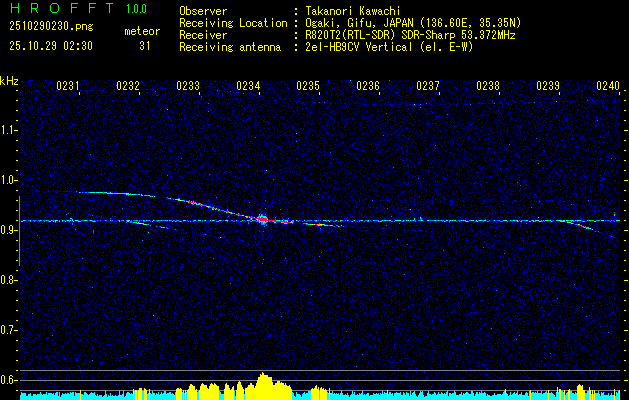This screenshot has height=400, width=629.
Task: Click the HROFFT title text
Action: pyautogui.click(x=61, y=8)
